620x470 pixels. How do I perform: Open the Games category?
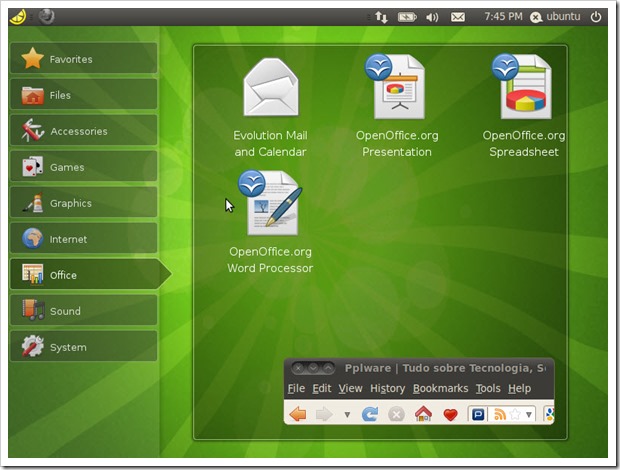point(83,167)
